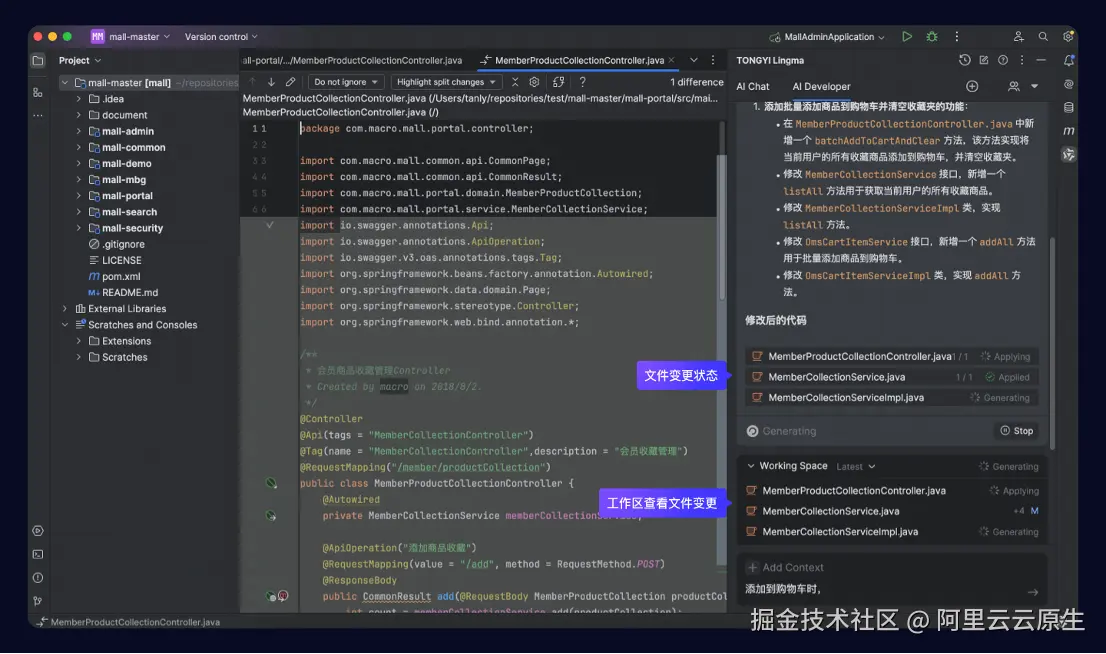The image size is (1106, 654).
Task: Click the Lingma prompt input field
Action: (882, 590)
